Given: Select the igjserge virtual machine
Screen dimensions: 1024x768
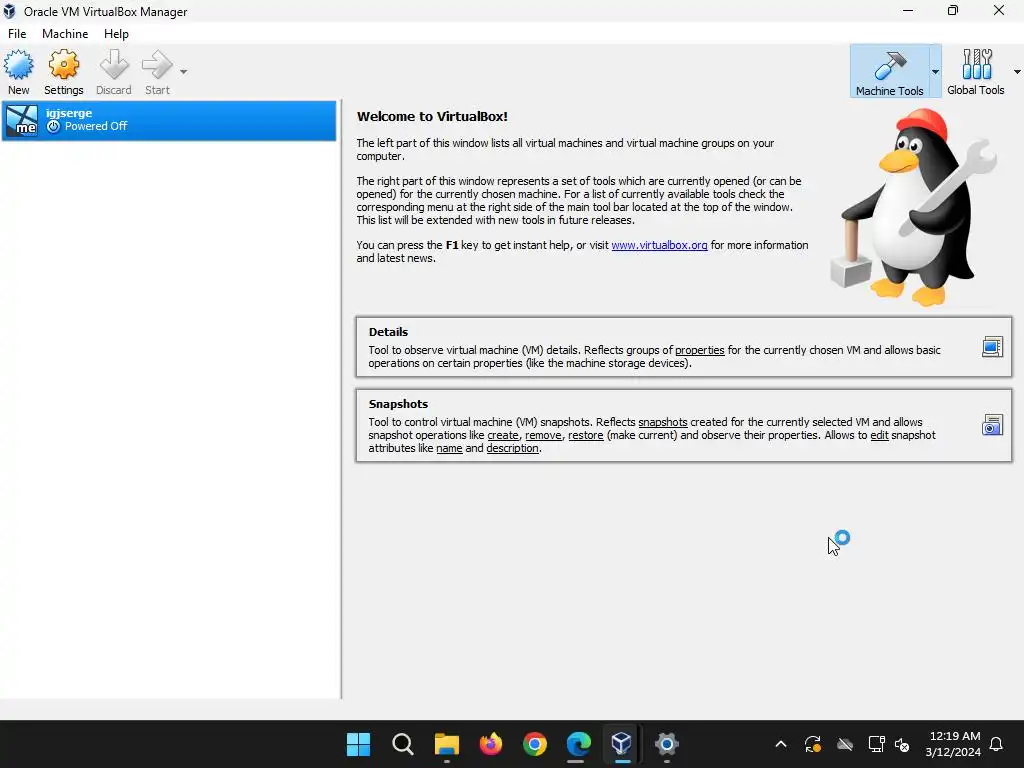Looking at the screenshot, I should pyautogui.click(x=168, y=121).
